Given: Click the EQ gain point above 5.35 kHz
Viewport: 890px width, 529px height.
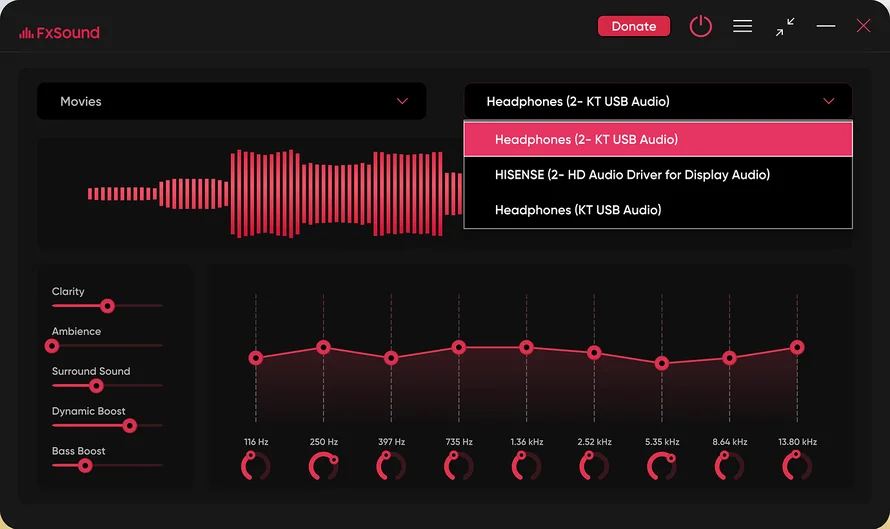Looking at the screenshot, I should pos(661,363).
